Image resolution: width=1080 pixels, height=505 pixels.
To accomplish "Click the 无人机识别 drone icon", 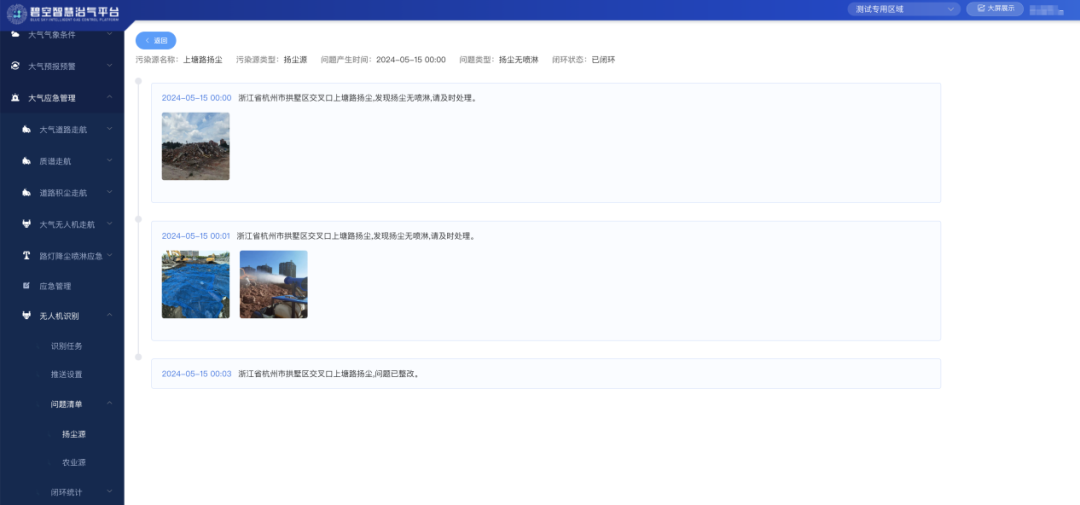I will click(27, 316).
